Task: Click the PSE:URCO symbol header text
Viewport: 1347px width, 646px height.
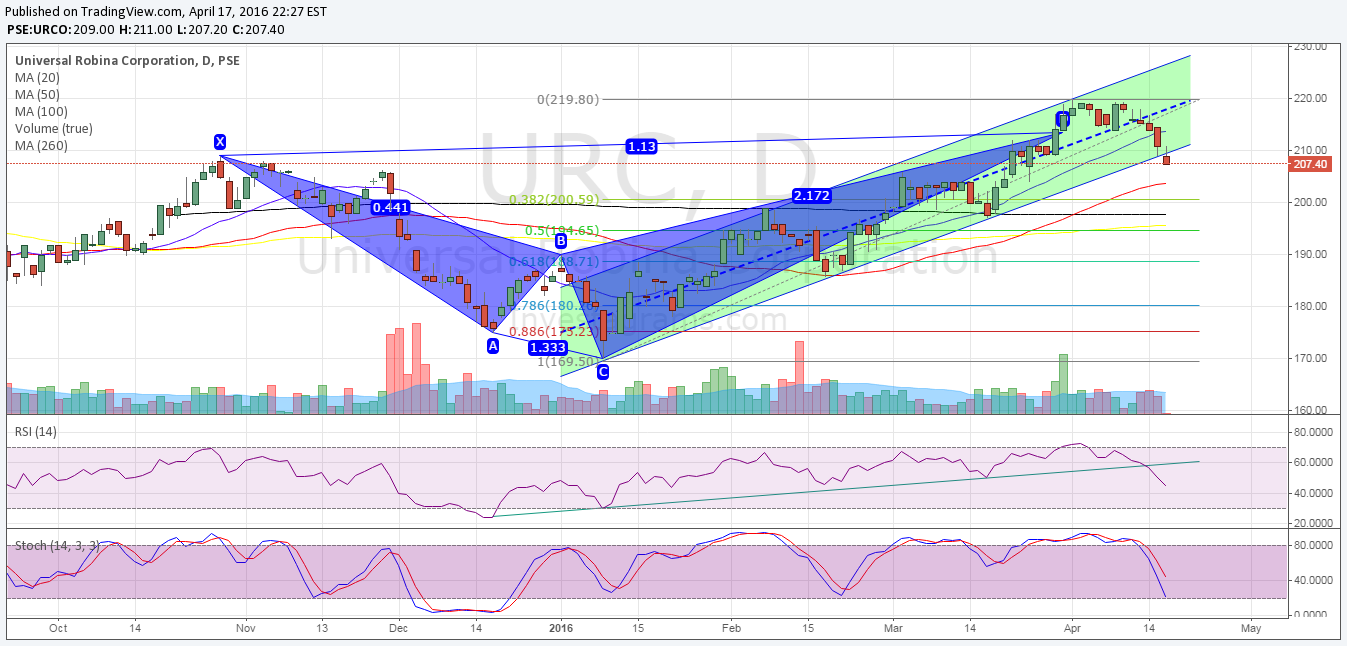Action: point(38,30)
